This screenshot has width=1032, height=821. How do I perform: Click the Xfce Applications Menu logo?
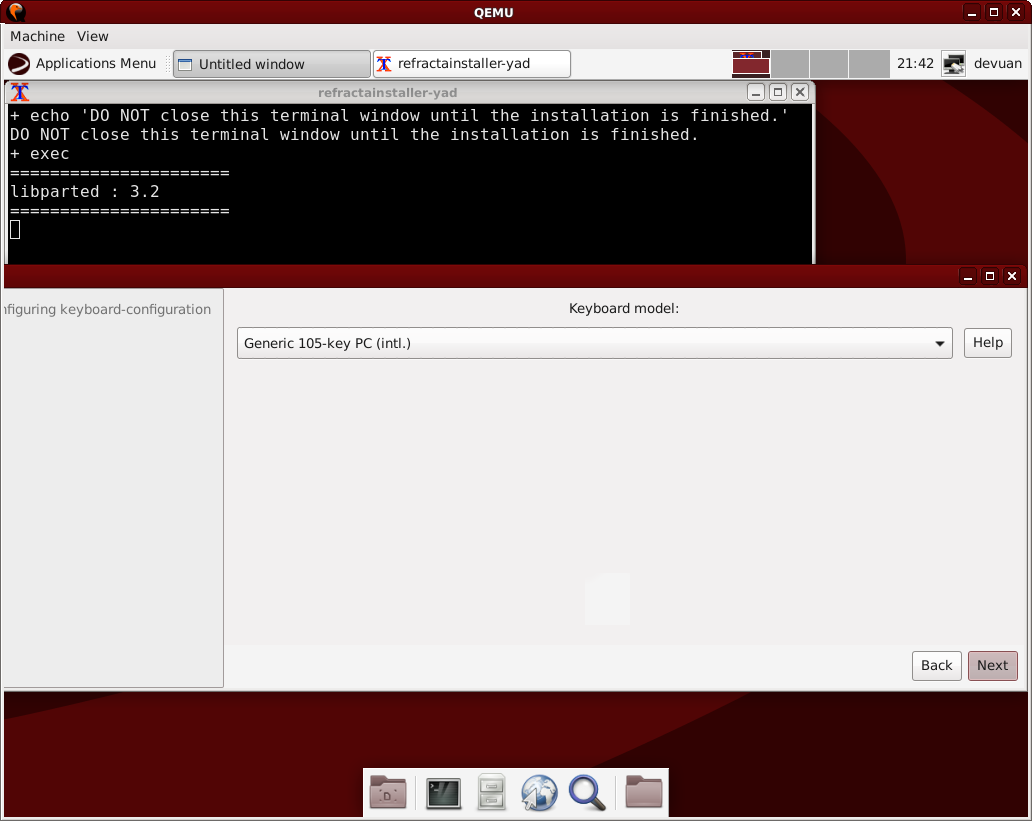click(19, 64)
